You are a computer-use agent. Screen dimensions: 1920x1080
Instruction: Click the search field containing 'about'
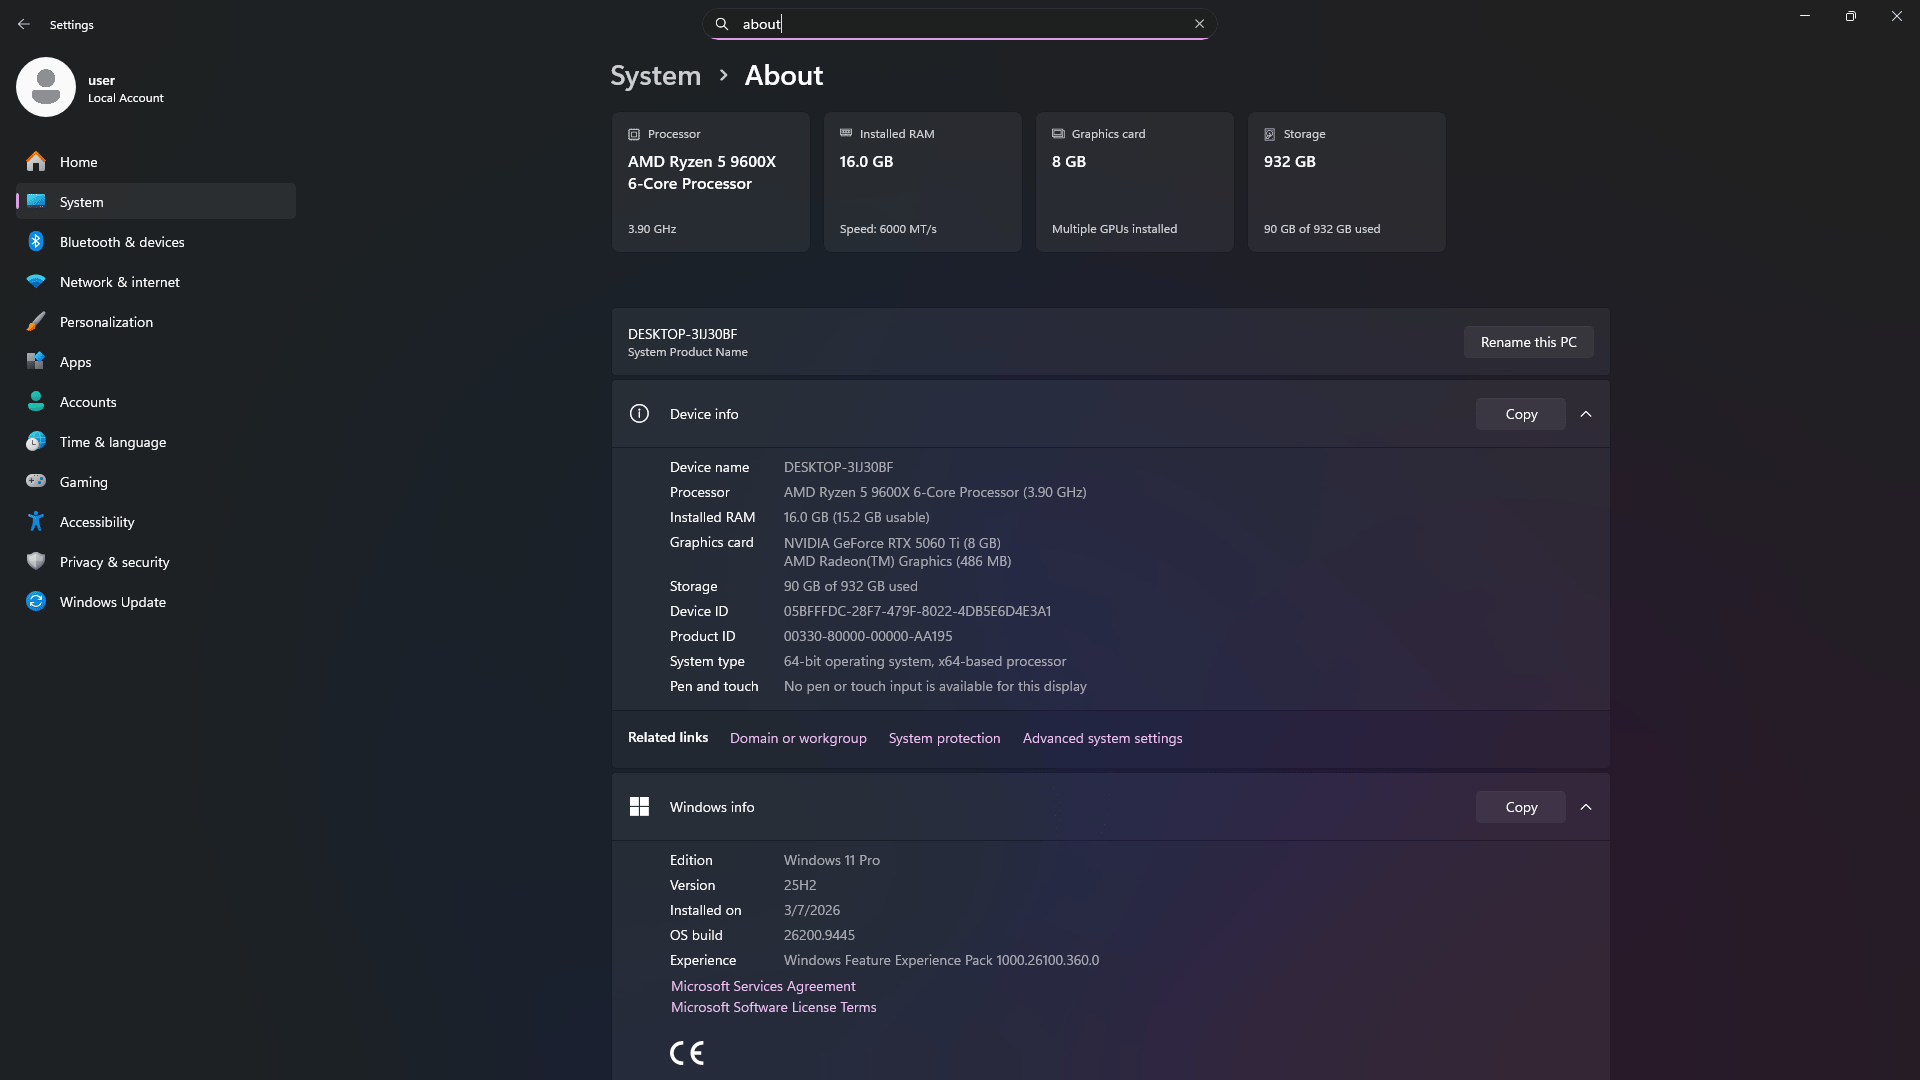959,24
